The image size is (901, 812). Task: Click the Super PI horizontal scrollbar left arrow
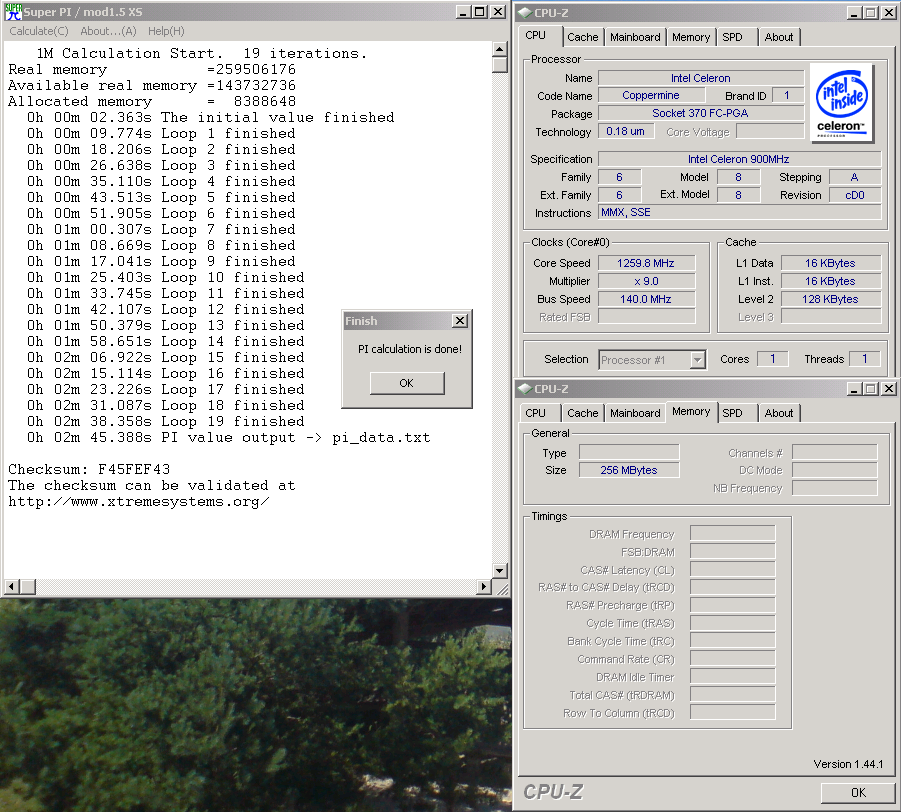[11, 587]
